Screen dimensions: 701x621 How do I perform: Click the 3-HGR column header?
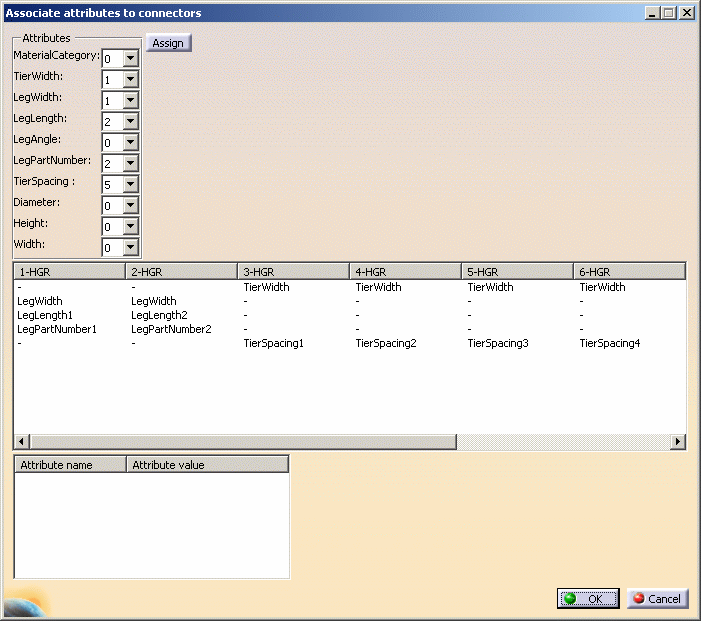click(x=293, y=272)
